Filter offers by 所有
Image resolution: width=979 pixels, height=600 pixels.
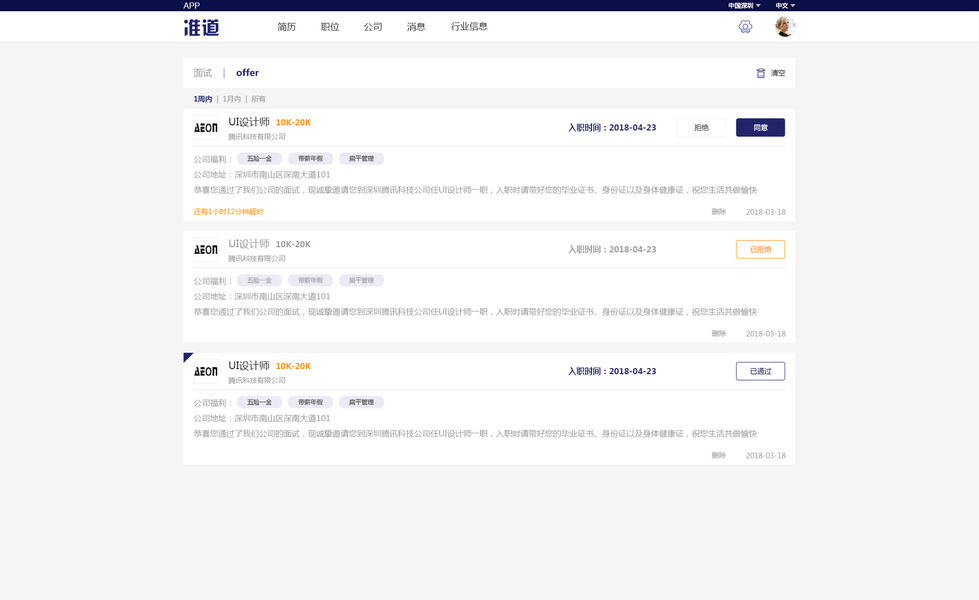pyautogui.click(x=258, y=99)
